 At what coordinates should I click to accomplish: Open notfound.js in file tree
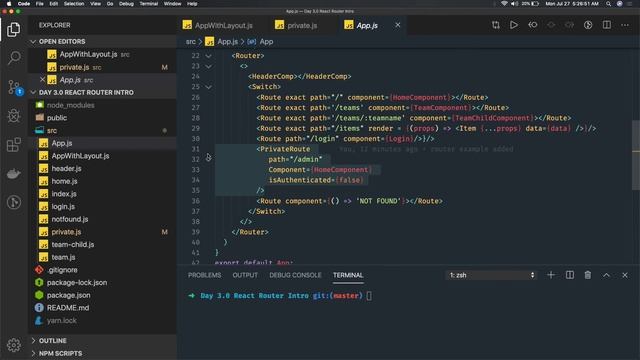click(70, 219)
